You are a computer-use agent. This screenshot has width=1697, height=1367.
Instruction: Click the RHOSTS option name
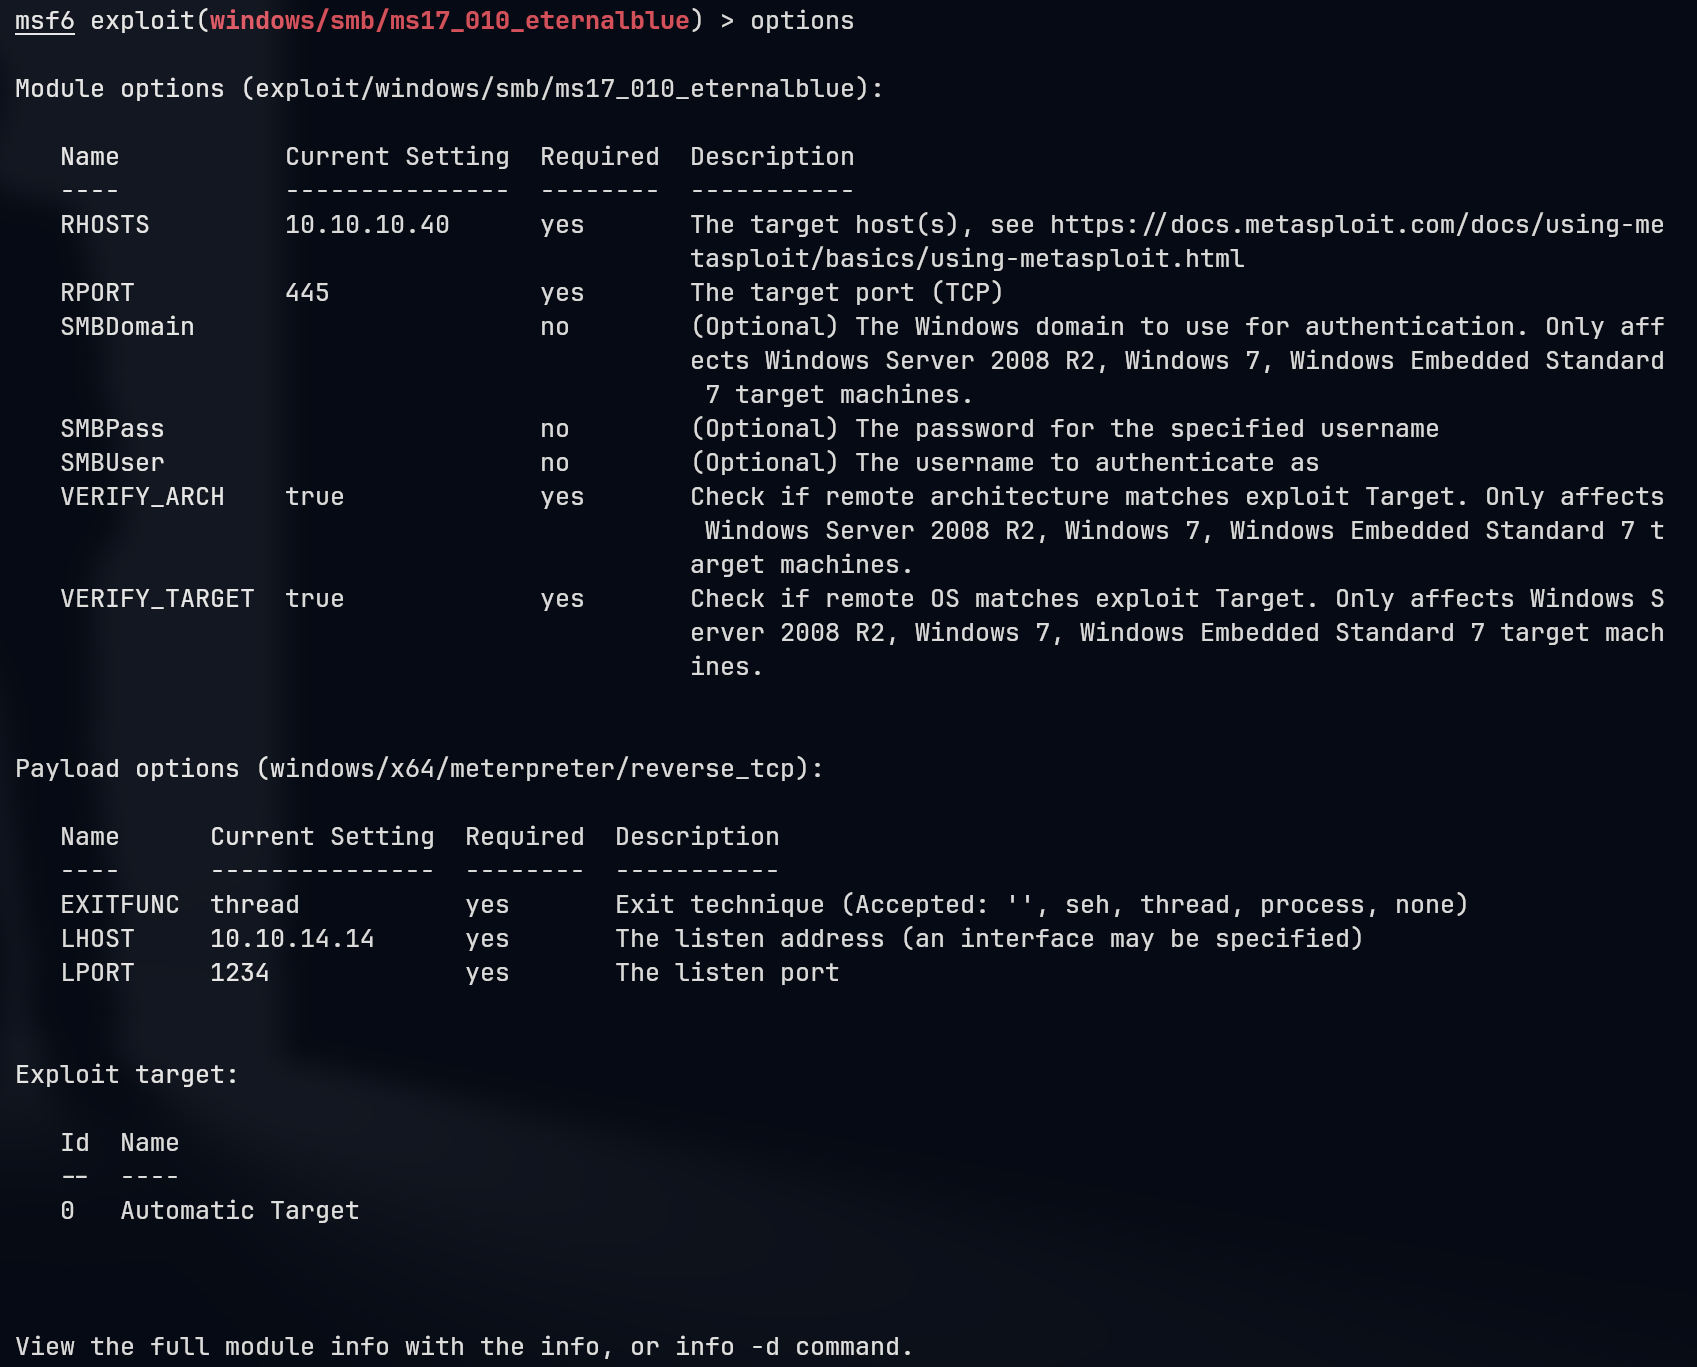tap(105, 225)
